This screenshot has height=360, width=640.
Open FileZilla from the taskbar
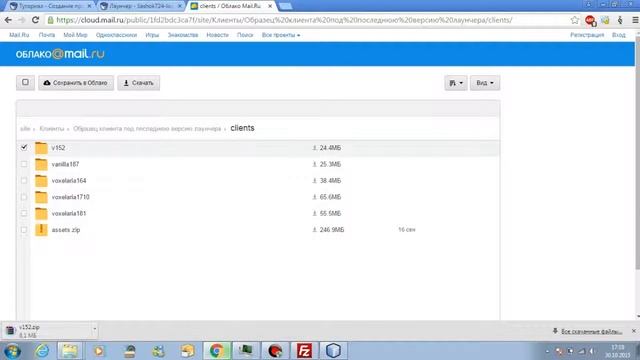pos(304,351)
